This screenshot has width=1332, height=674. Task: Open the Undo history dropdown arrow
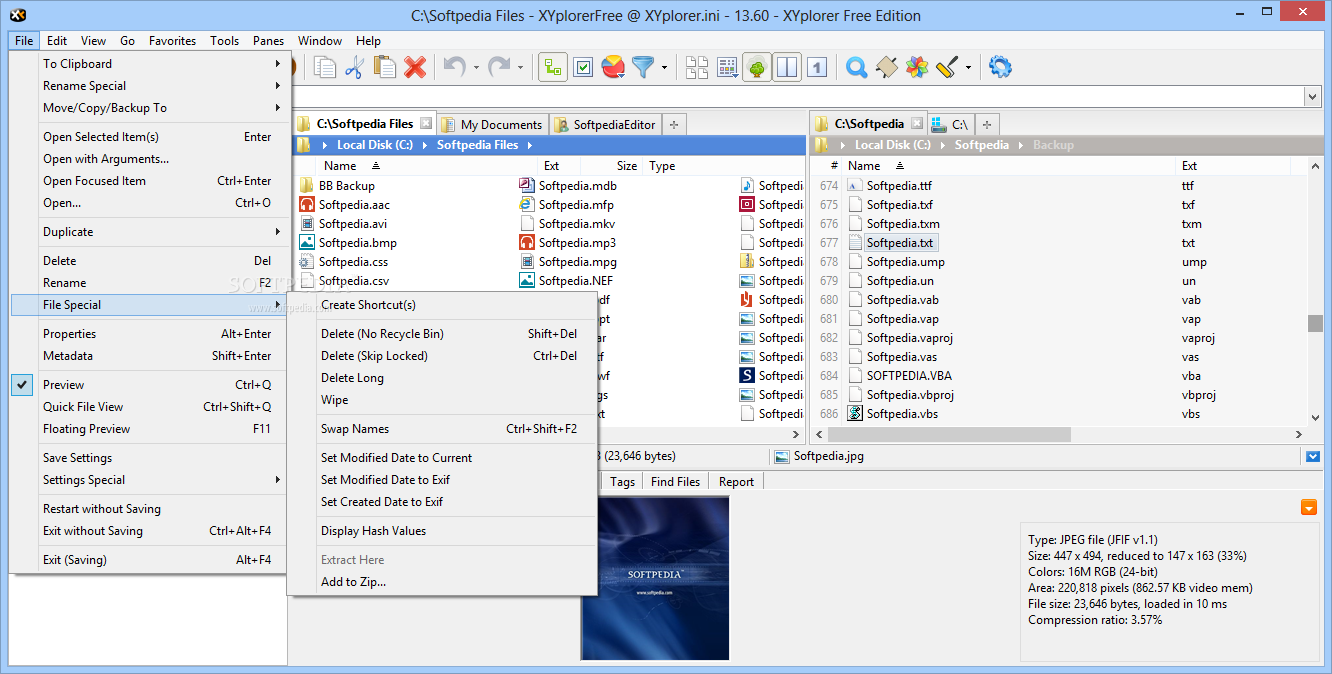(x=476, y=68)
